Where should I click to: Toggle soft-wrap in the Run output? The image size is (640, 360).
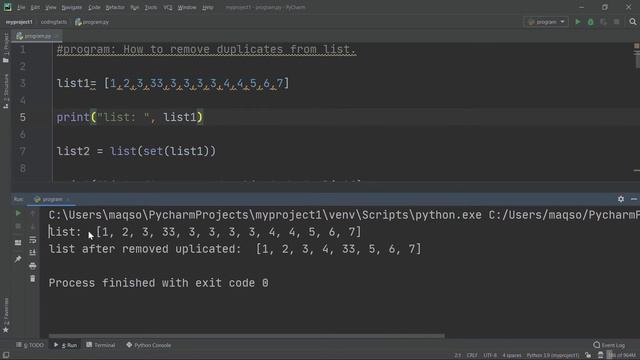pyautogui.click(x=33, y=240)
